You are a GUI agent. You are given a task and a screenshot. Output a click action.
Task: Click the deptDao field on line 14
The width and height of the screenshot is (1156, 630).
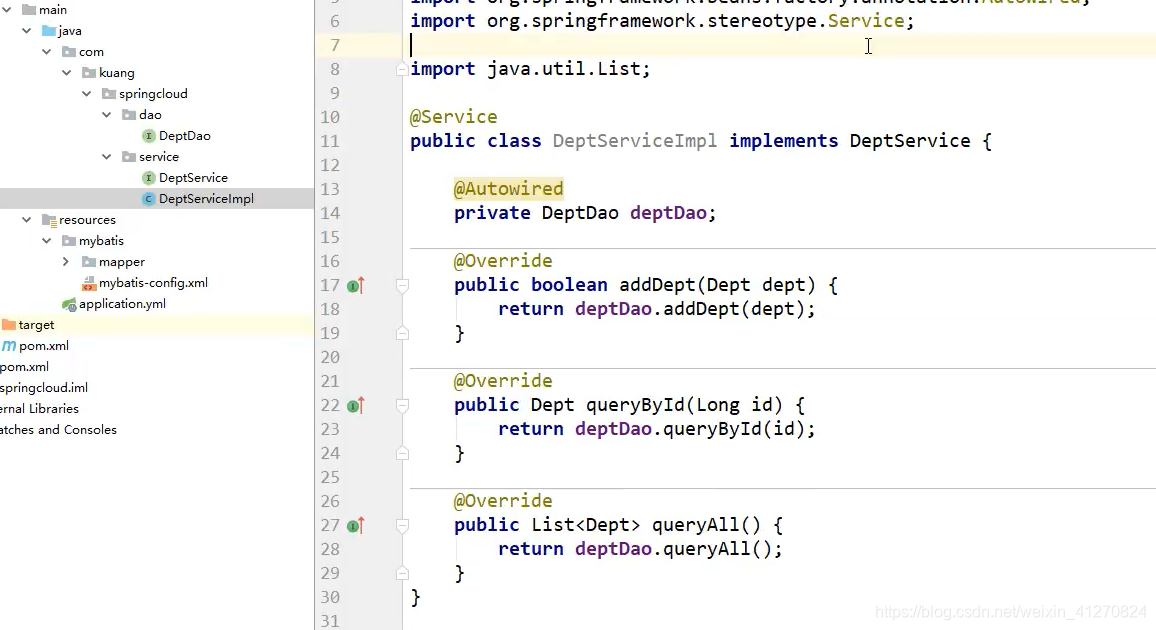(x=668, y=213)
